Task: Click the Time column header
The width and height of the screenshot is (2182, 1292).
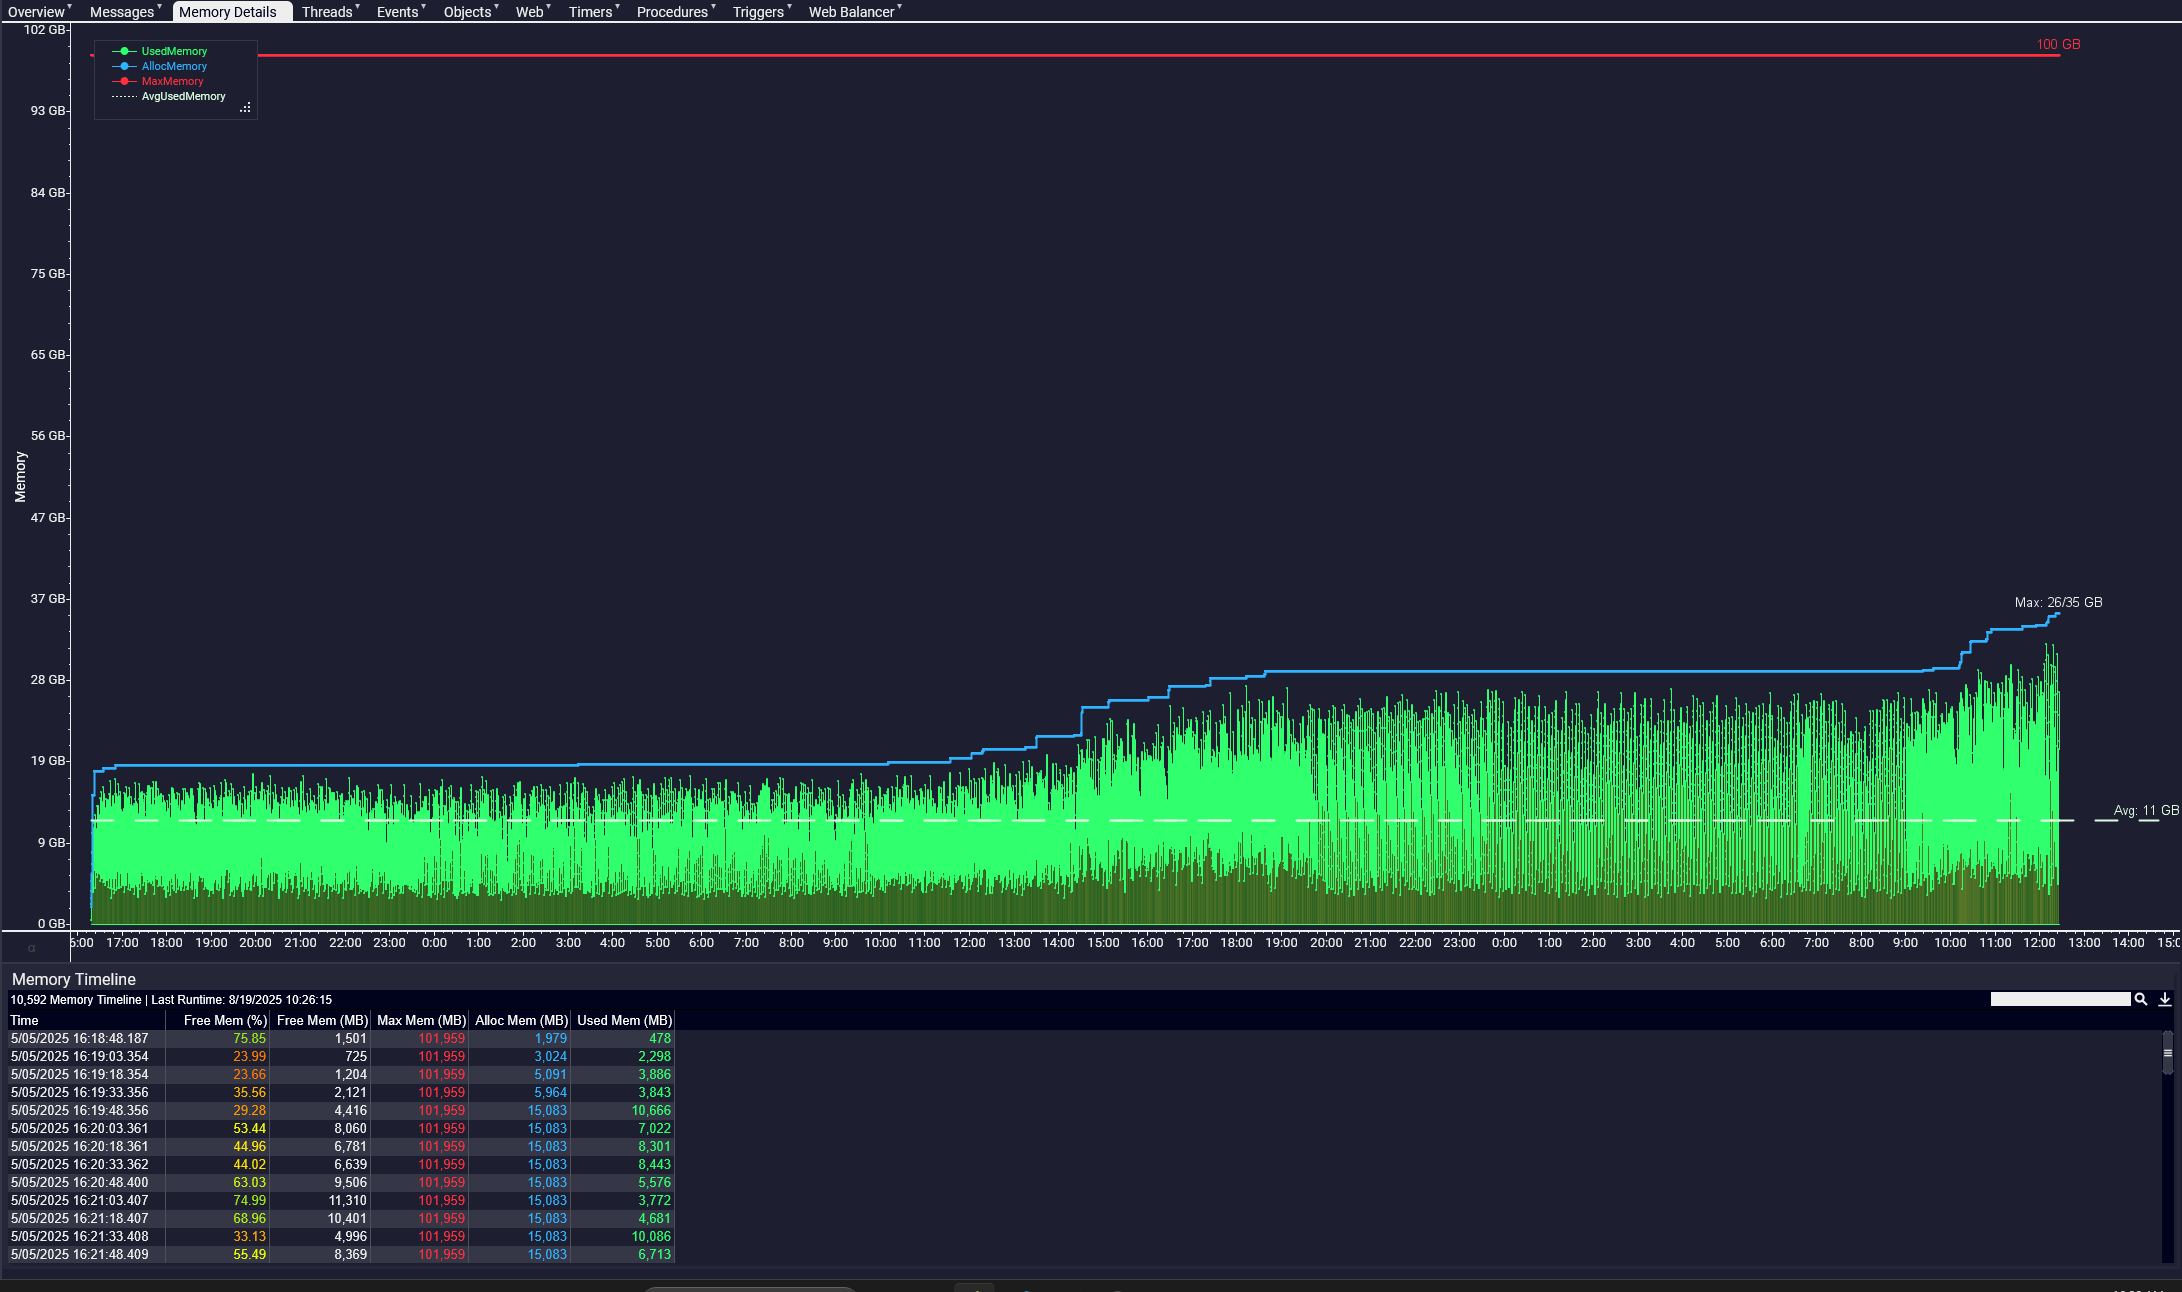Action: tap(25, 1020)
